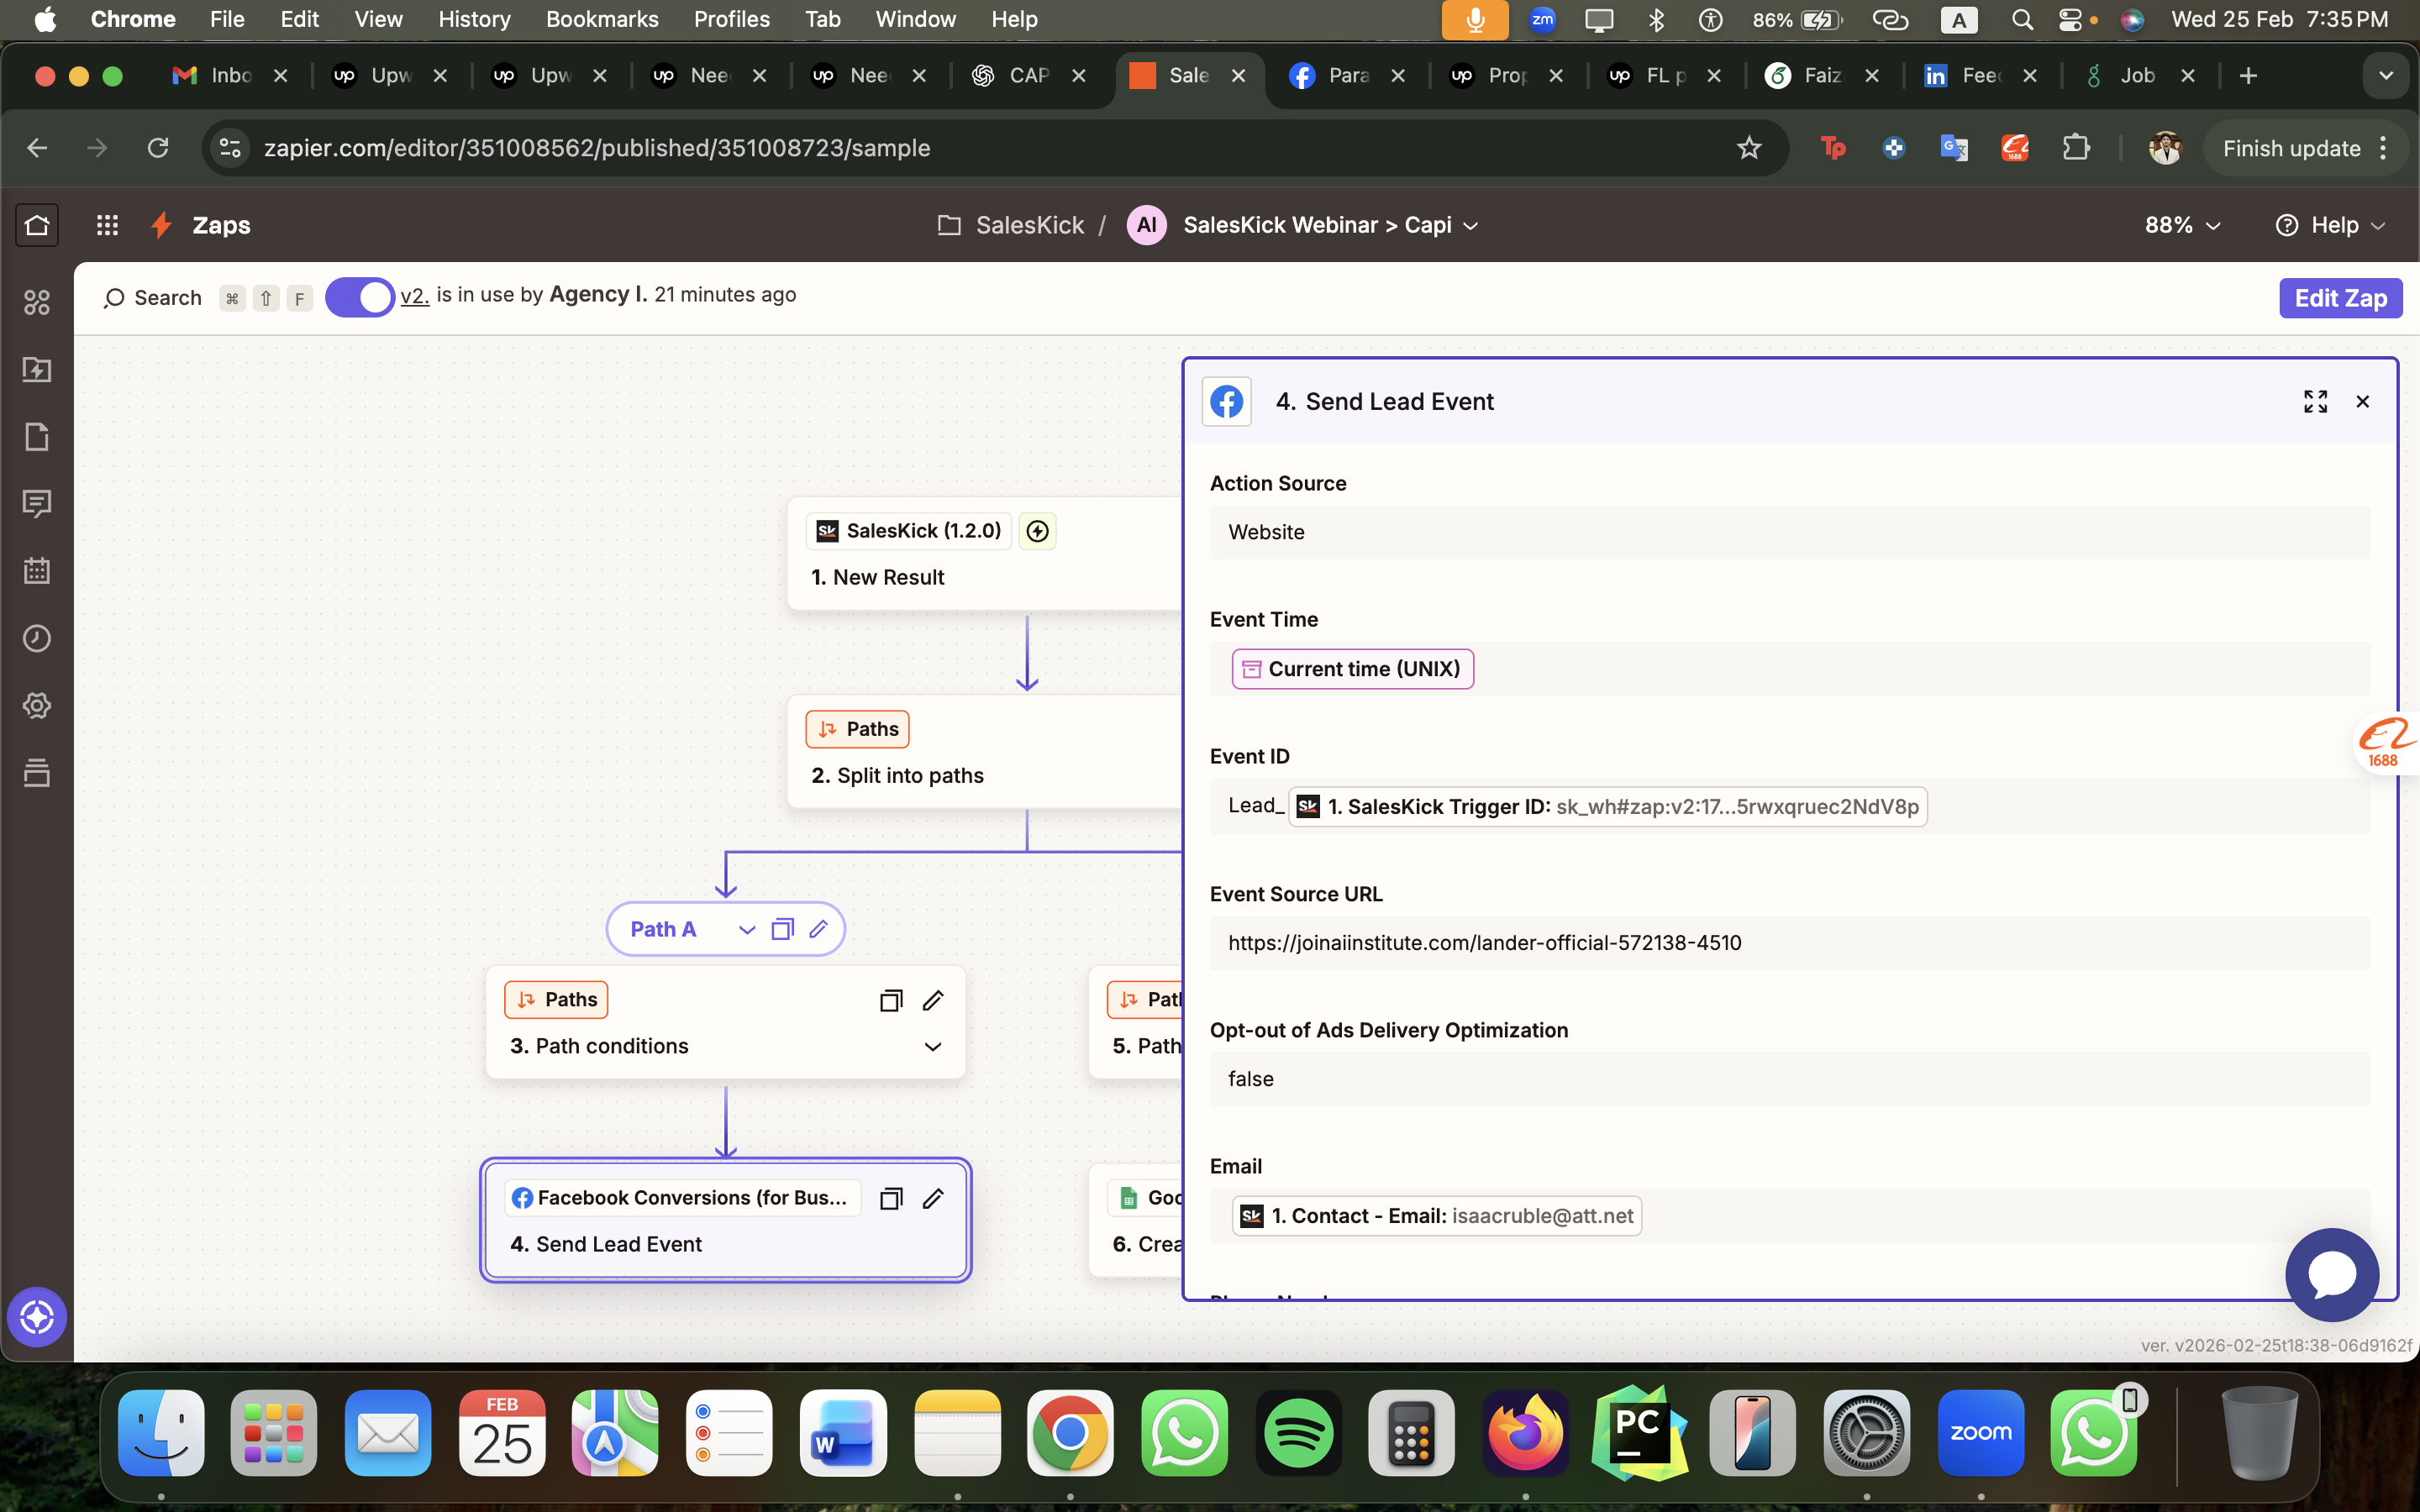Open the Bookmarks menu in Chrome
2420x1512 pixels.
coord(603,19)
